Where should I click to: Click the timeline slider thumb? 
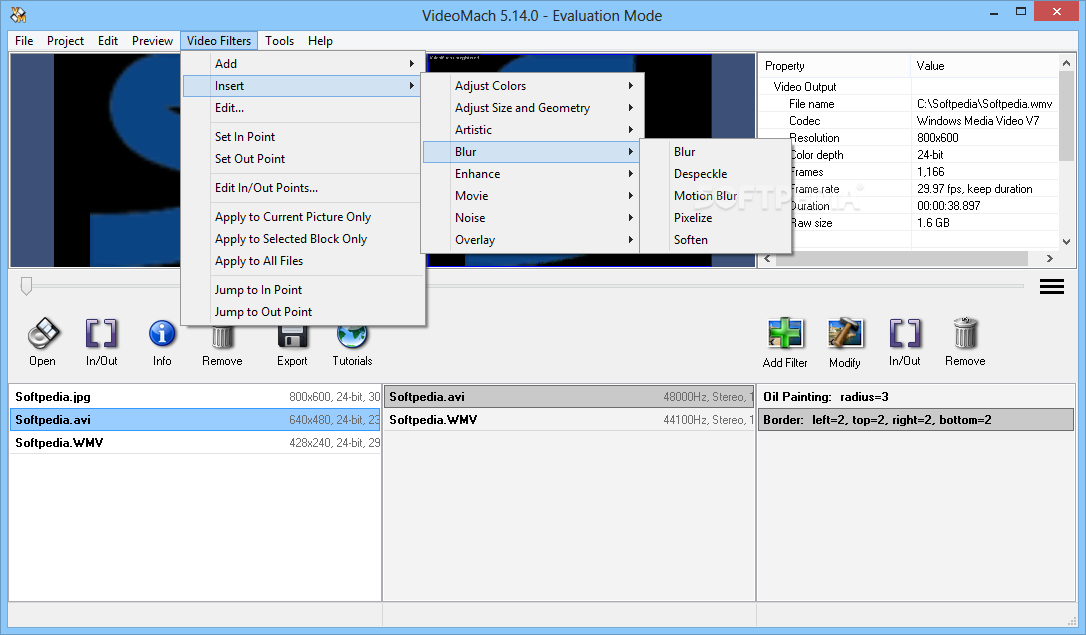coord(26,286)
